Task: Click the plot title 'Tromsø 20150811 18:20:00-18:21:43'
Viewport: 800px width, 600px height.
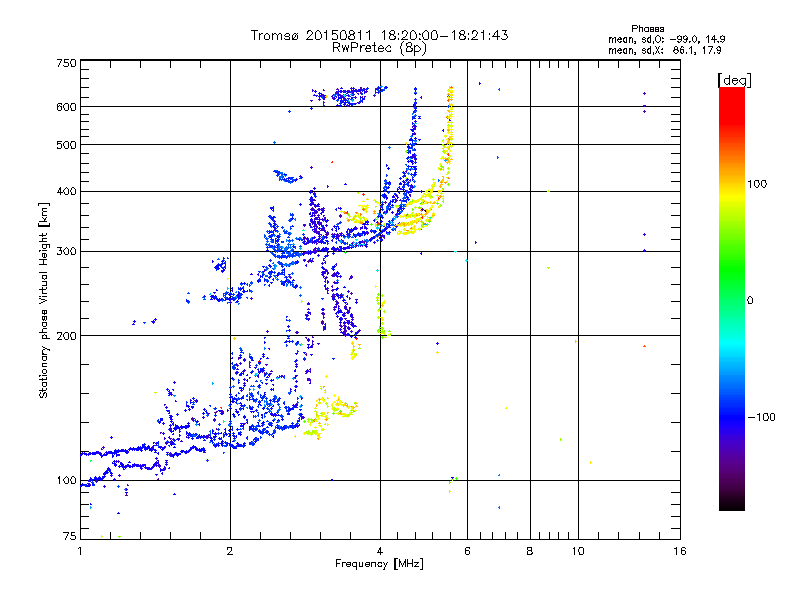Action: click(379, 35)
